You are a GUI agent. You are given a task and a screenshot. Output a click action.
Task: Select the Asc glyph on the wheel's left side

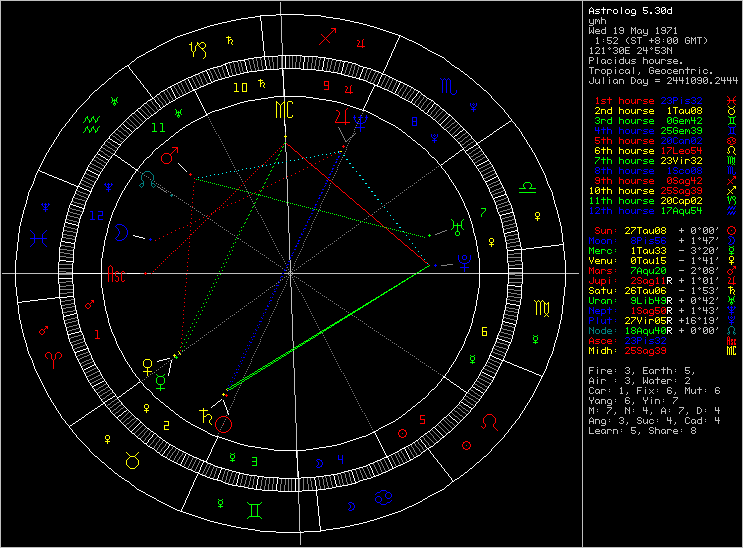click(117, 275)
